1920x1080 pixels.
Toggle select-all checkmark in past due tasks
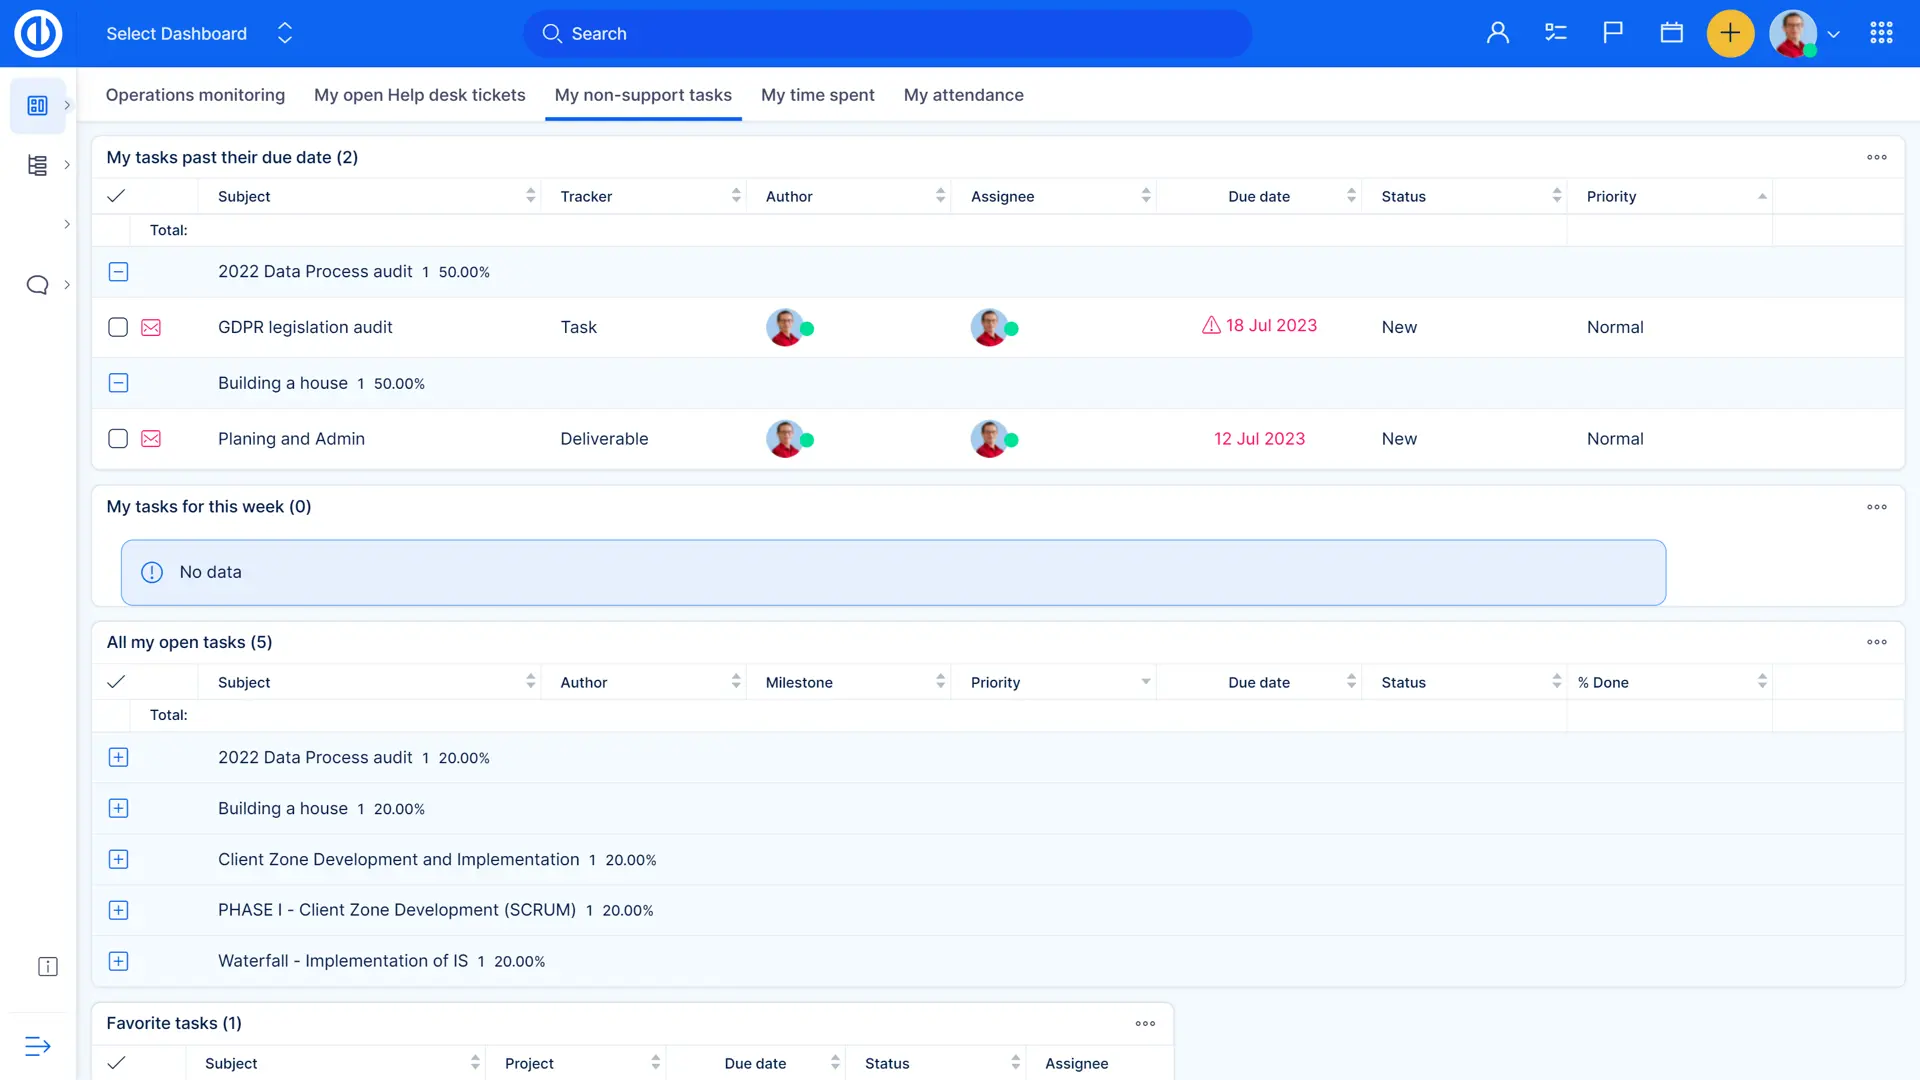click(x=116, y=196)
